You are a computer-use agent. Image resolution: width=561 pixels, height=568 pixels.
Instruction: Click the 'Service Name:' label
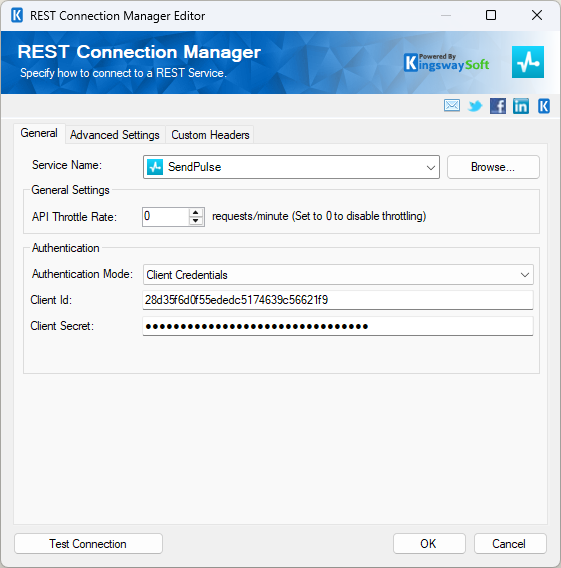[x=67, y=165]
